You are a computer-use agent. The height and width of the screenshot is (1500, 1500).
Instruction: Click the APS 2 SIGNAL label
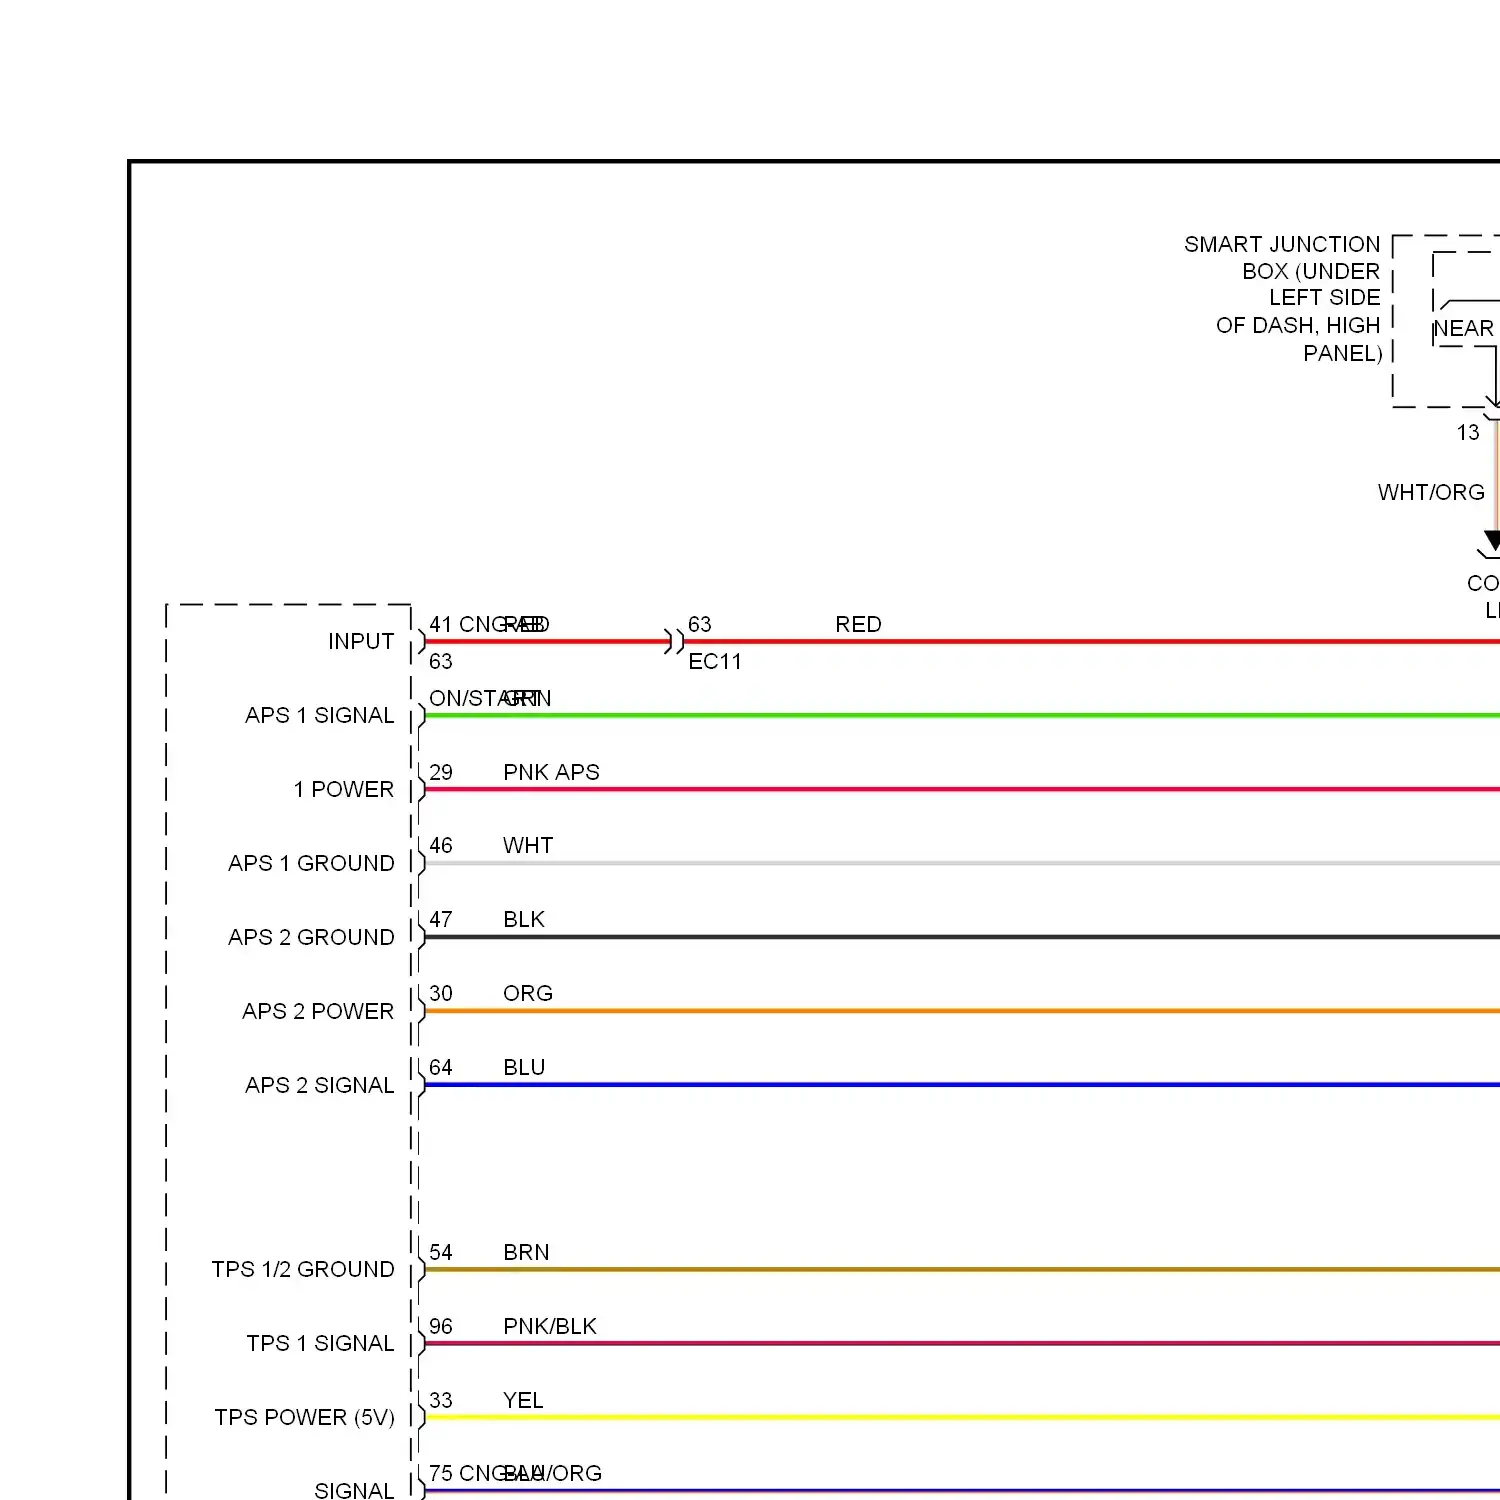[x=320, y=1085]
